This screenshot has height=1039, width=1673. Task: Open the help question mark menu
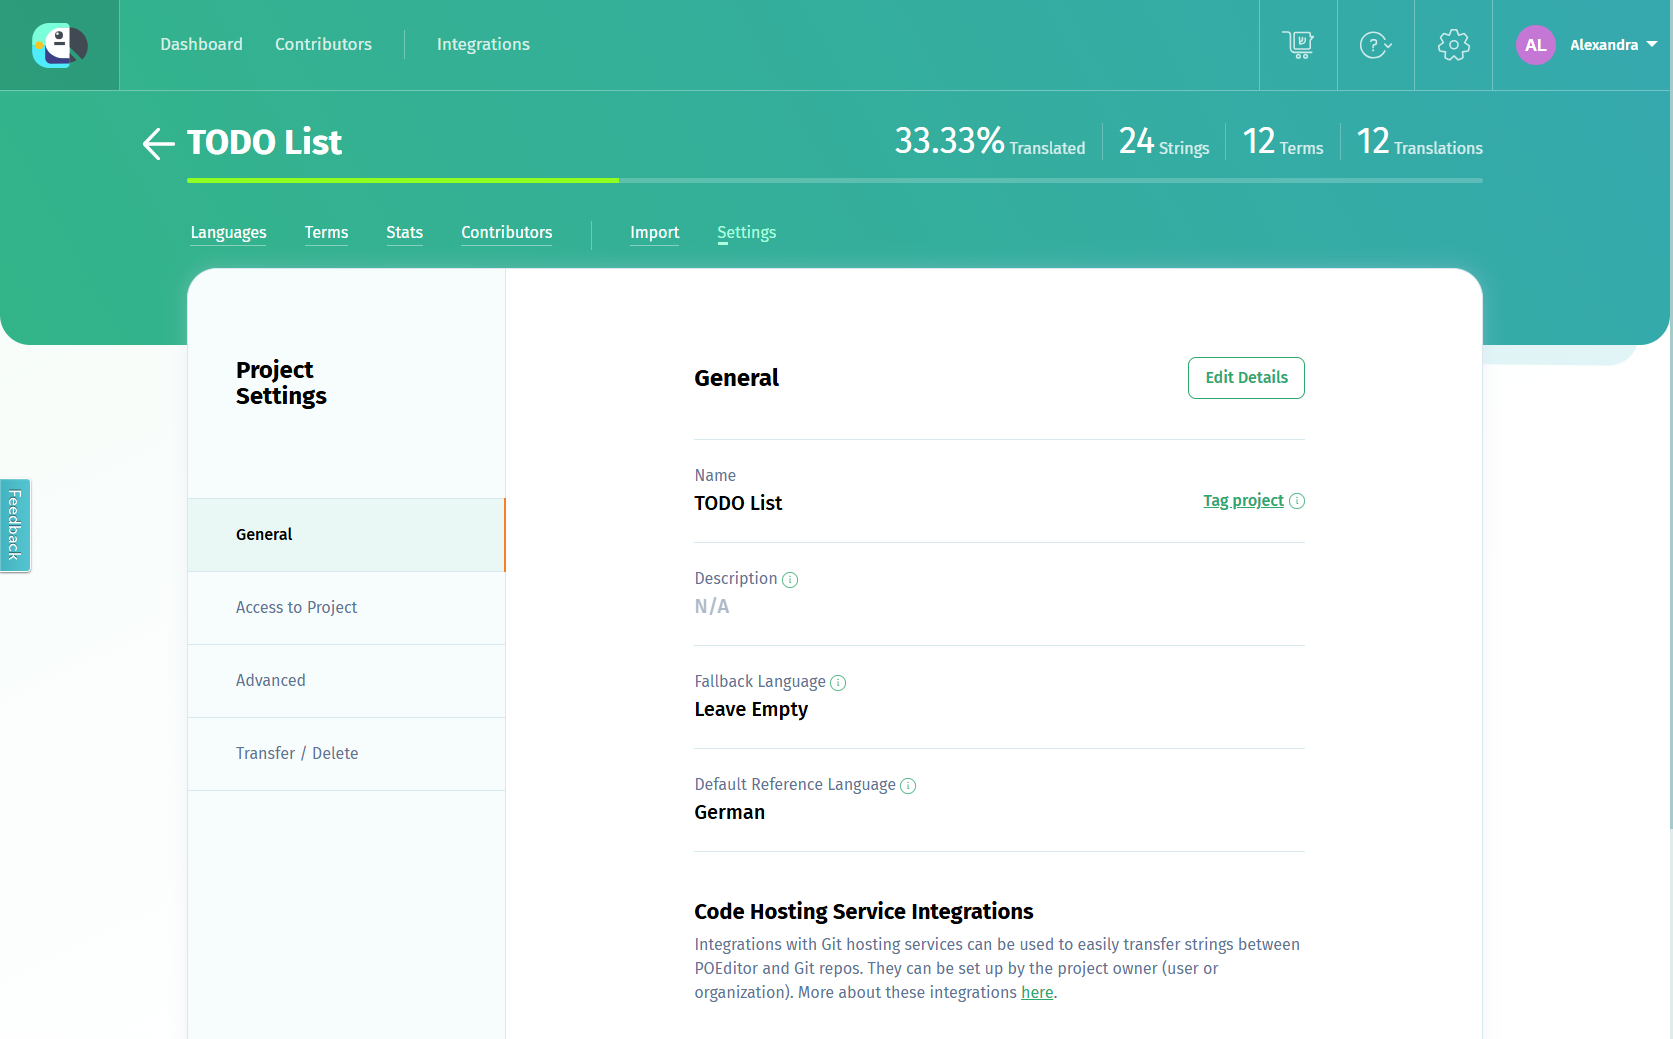1375,45
